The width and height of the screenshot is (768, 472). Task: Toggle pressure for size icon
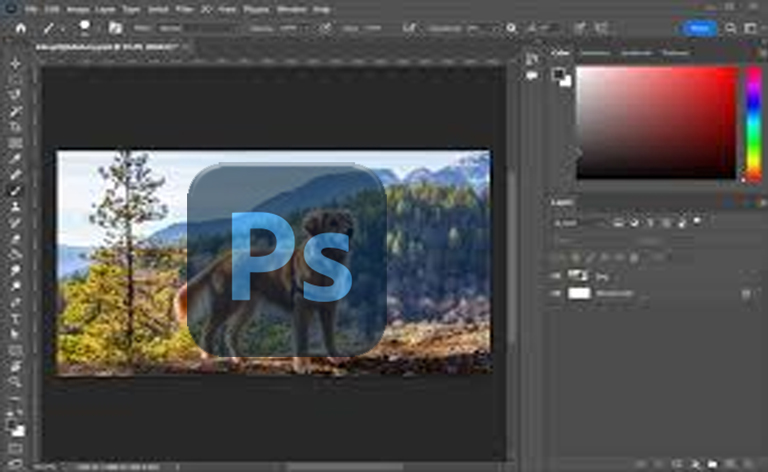579,28
